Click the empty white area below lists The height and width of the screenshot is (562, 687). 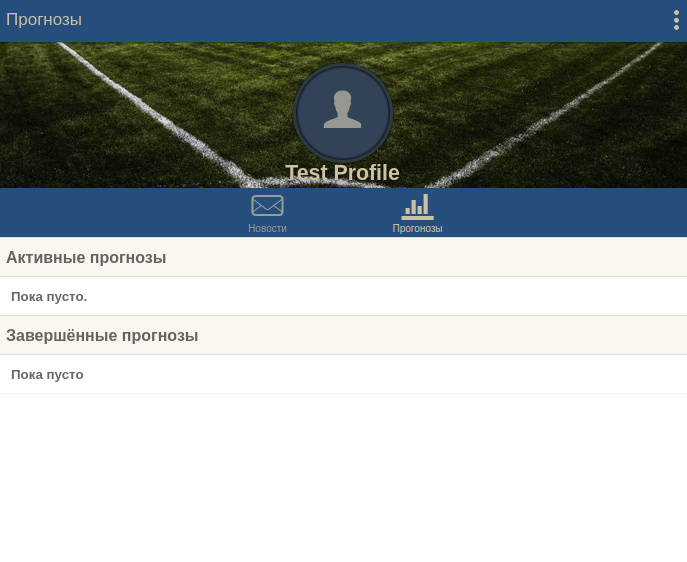pyautogui.click(x=344, y=477)
